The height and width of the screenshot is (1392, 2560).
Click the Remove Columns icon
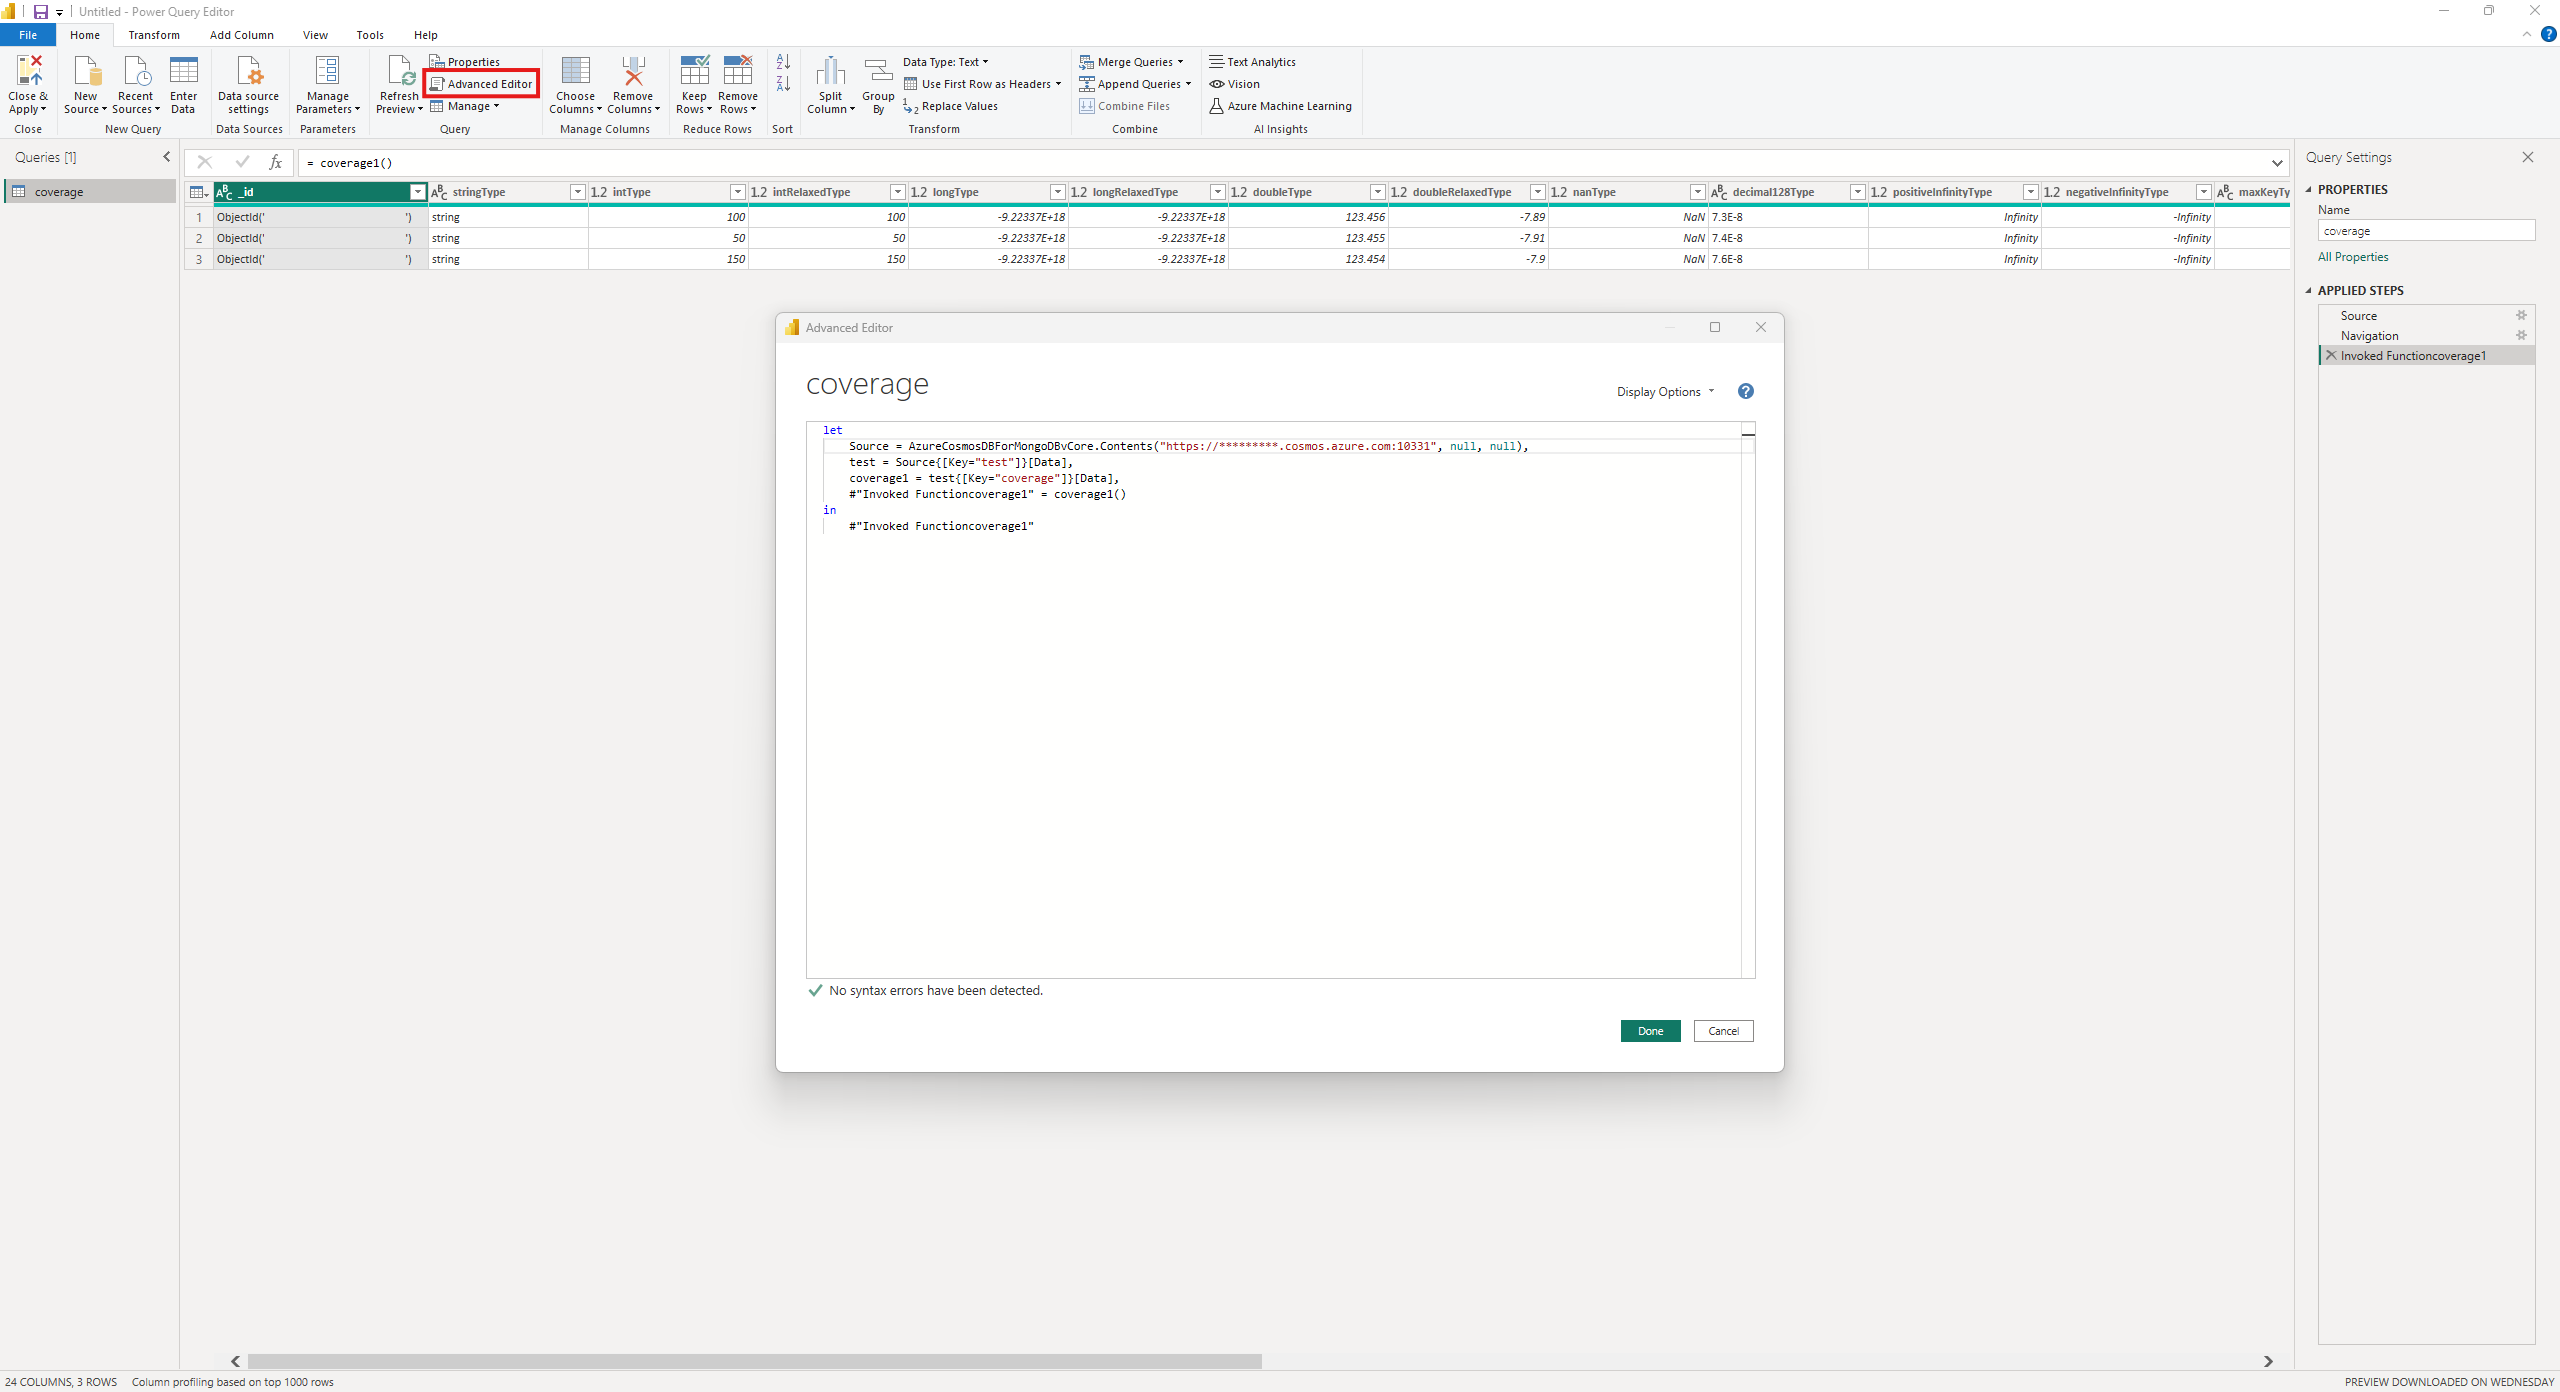(x=632, y=72)
